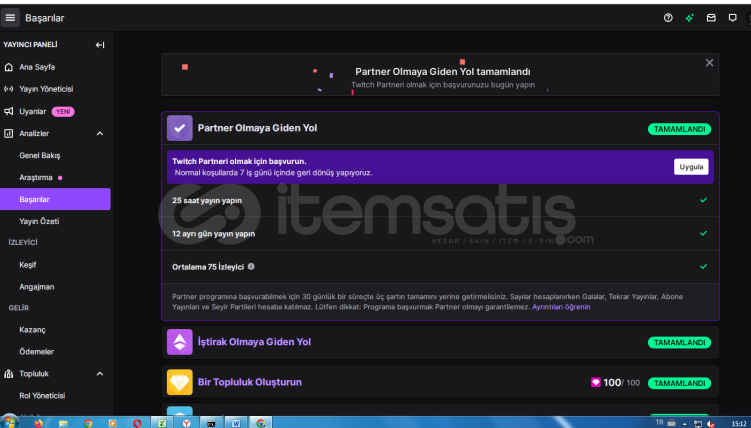Screen dimensions: 751x428
Task: Open Firefox from the taskbar
Action: tap(38, 423)
